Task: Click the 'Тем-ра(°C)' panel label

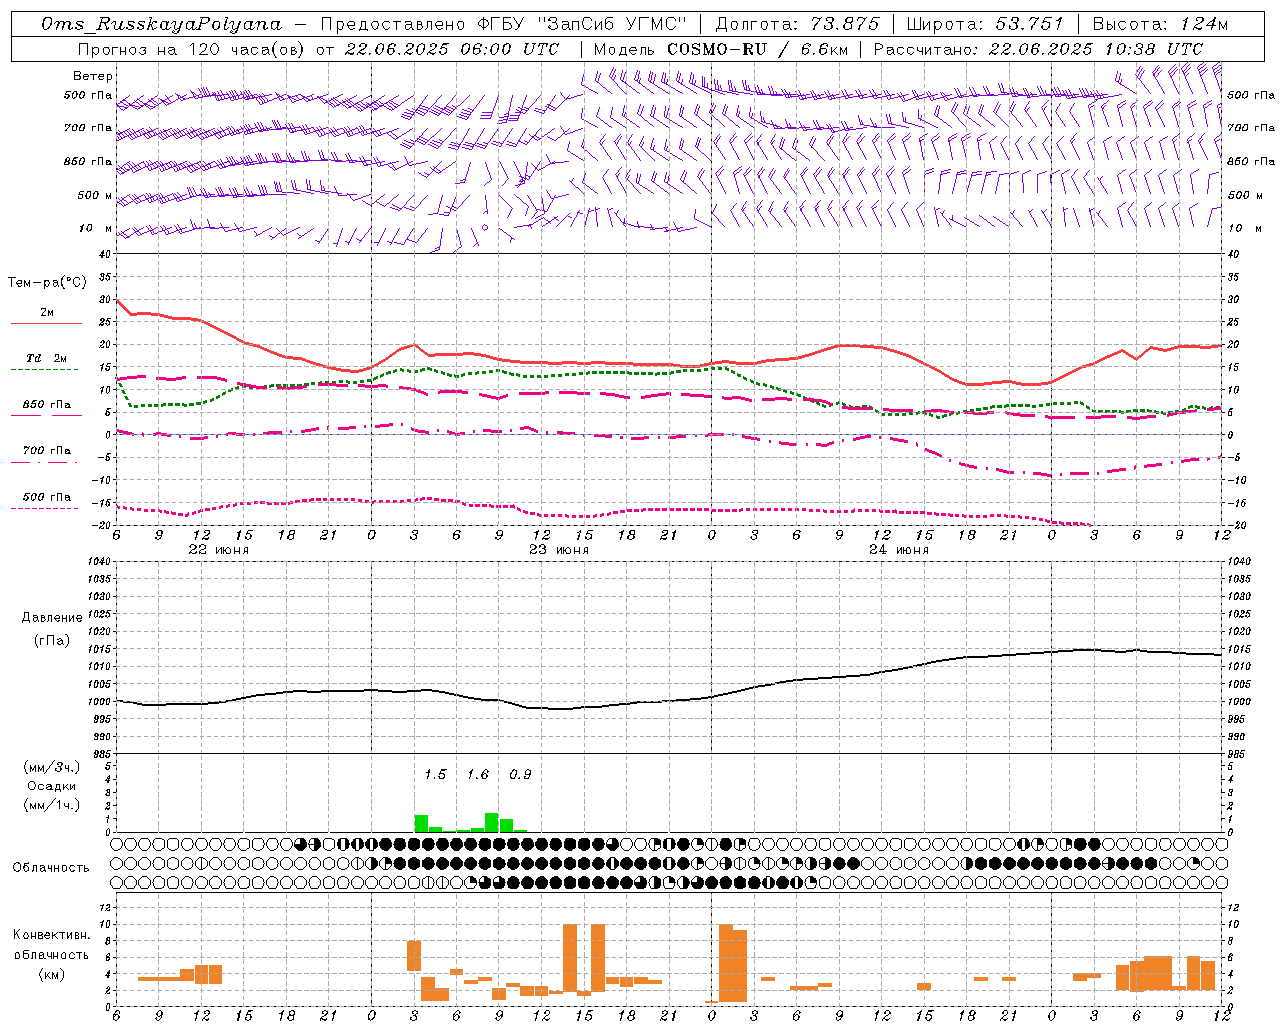Action: 47,282
